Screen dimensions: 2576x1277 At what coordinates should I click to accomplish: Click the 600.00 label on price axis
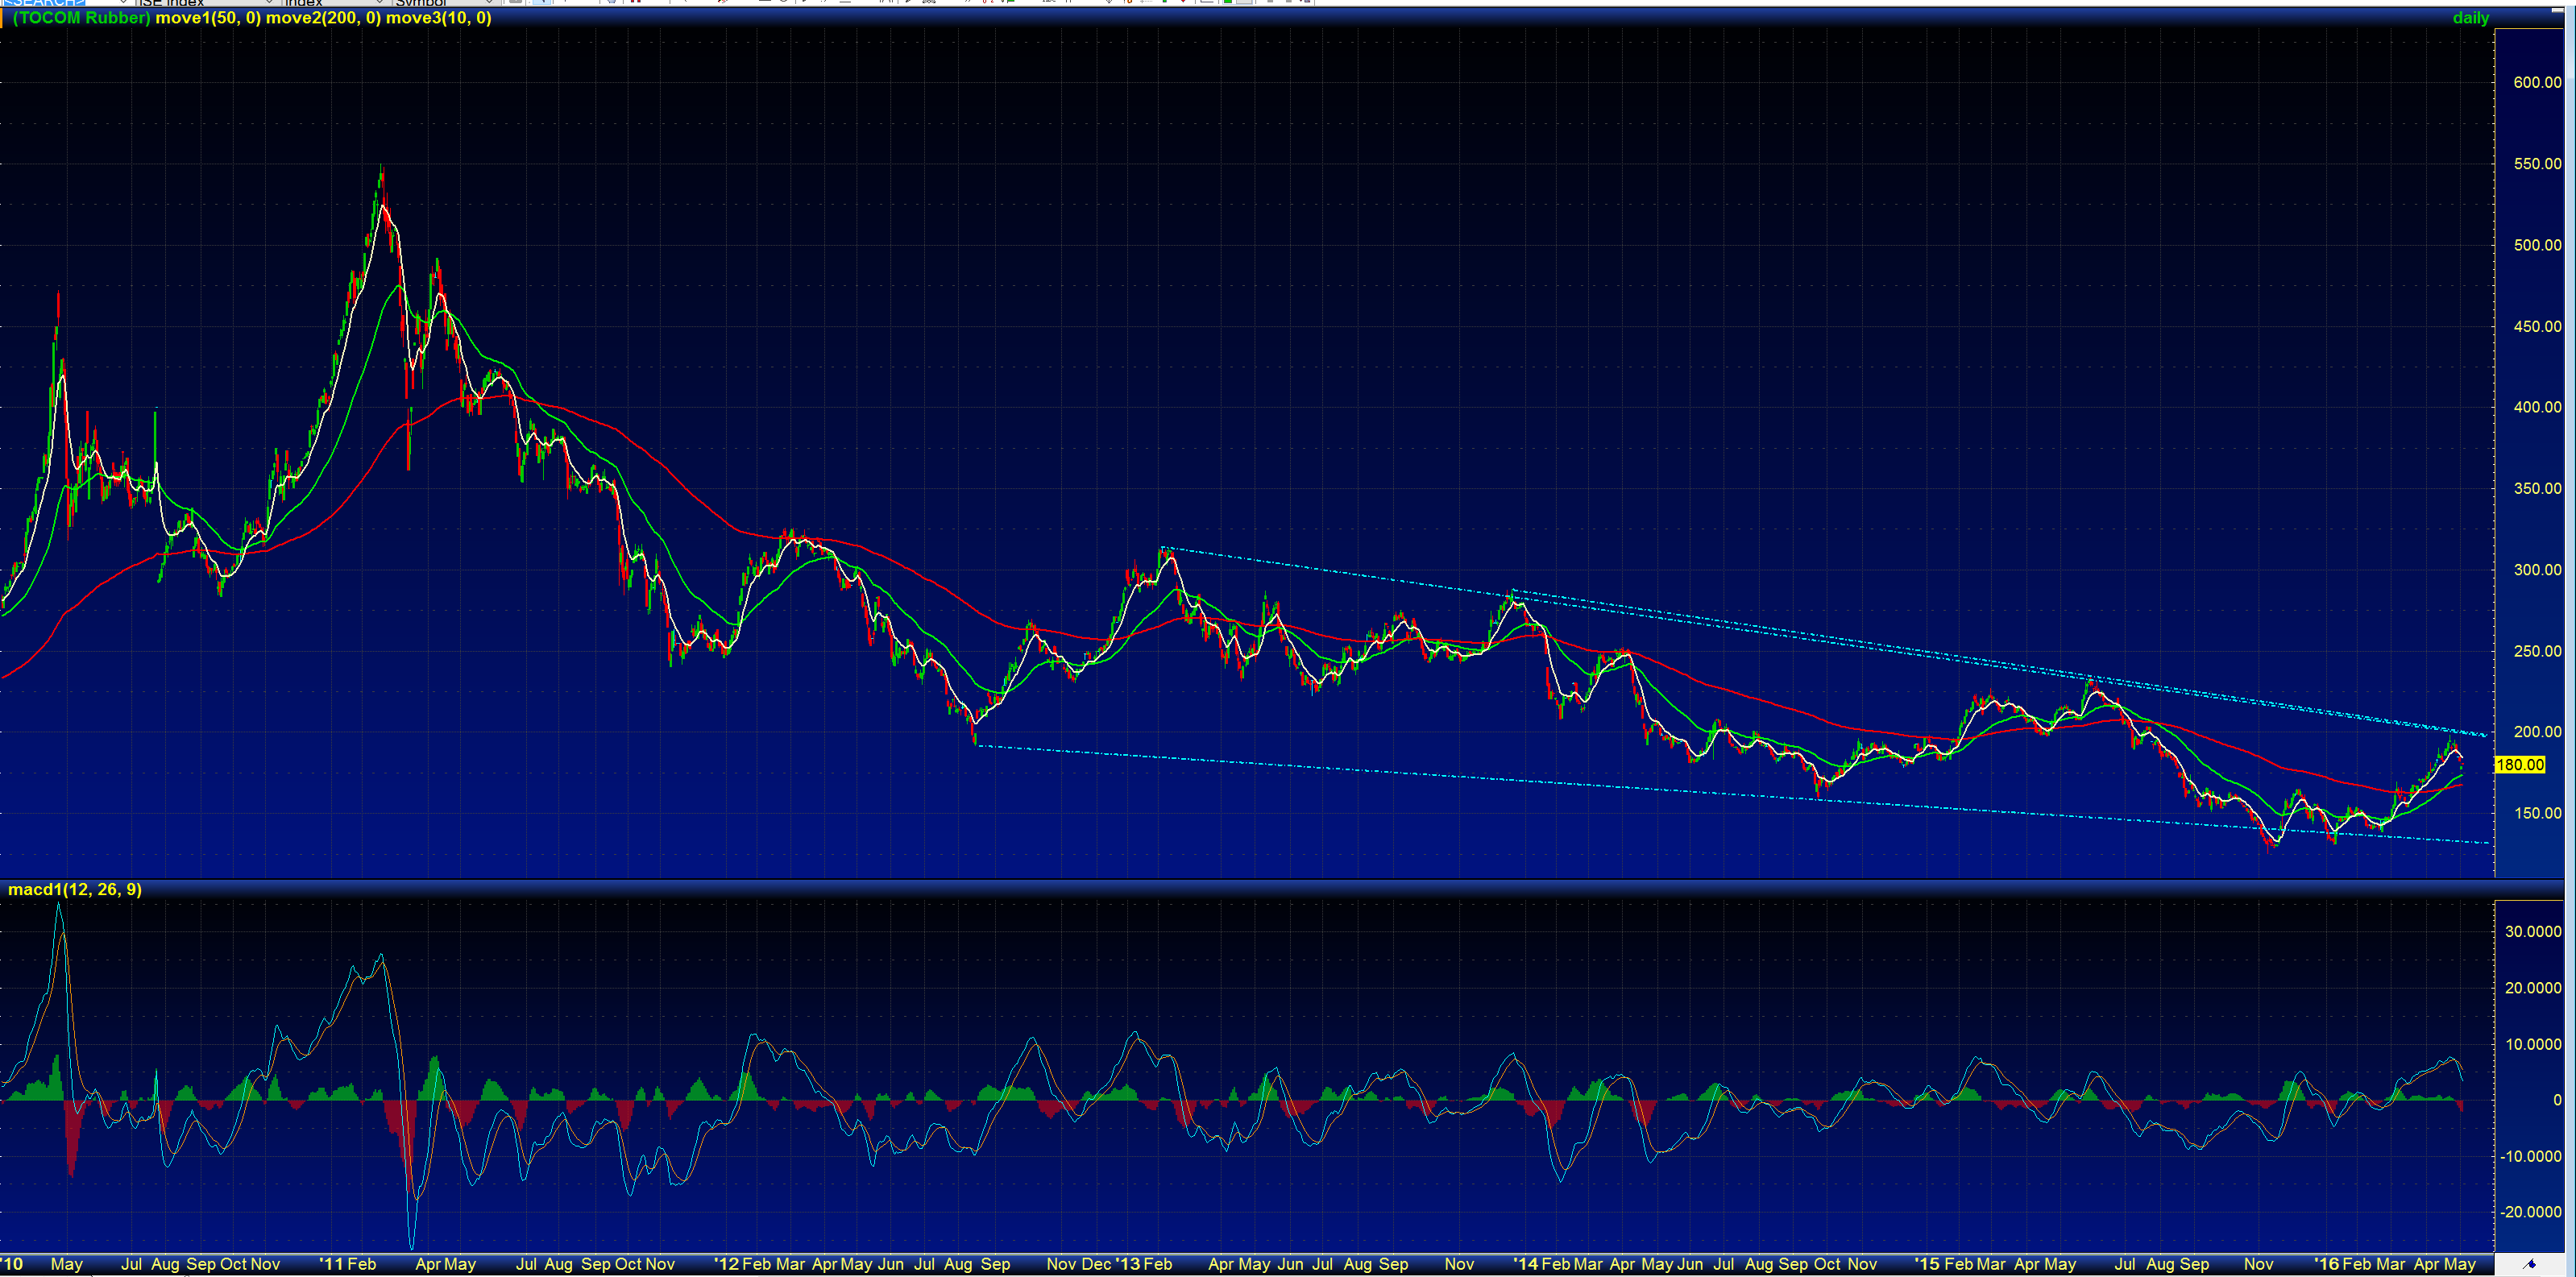pos(2537,82)
